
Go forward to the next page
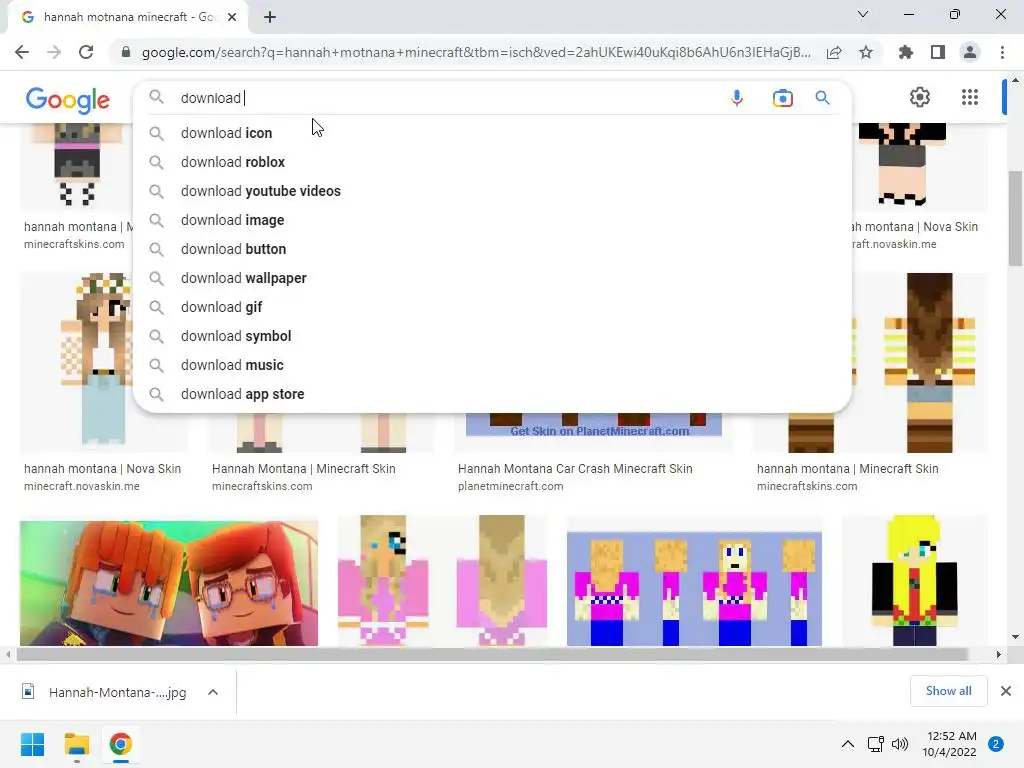click(x=54, y=52)
